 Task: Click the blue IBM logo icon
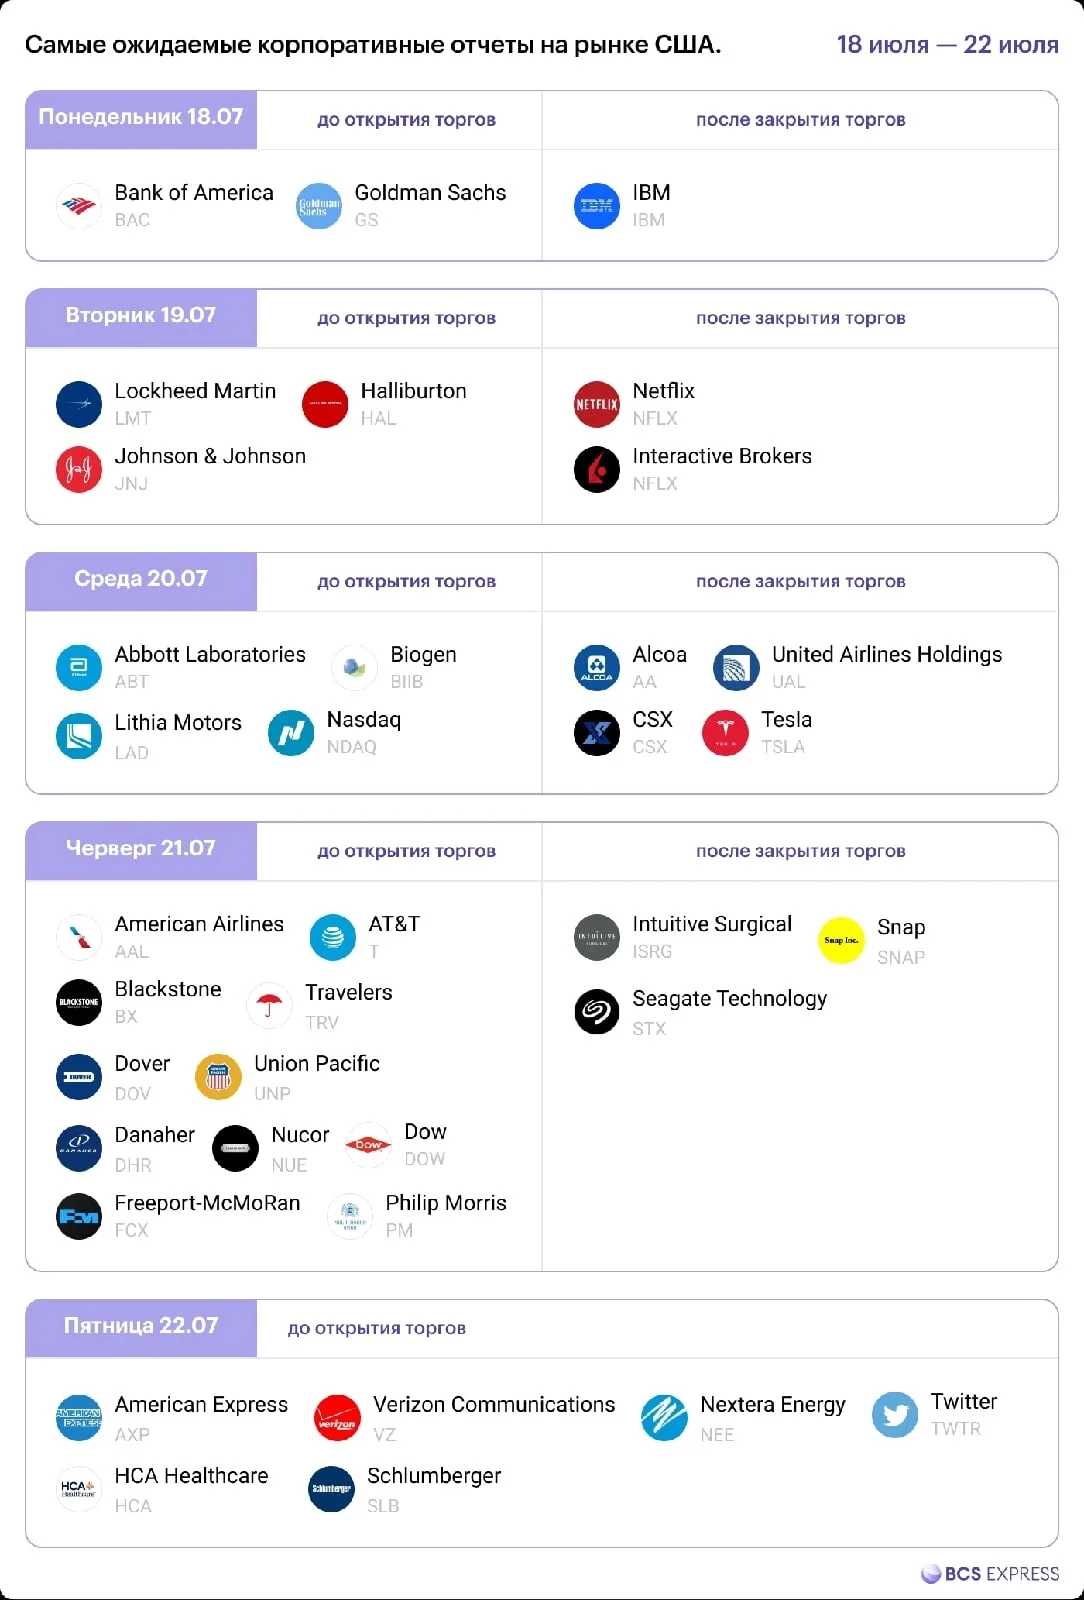coord(597,206)
